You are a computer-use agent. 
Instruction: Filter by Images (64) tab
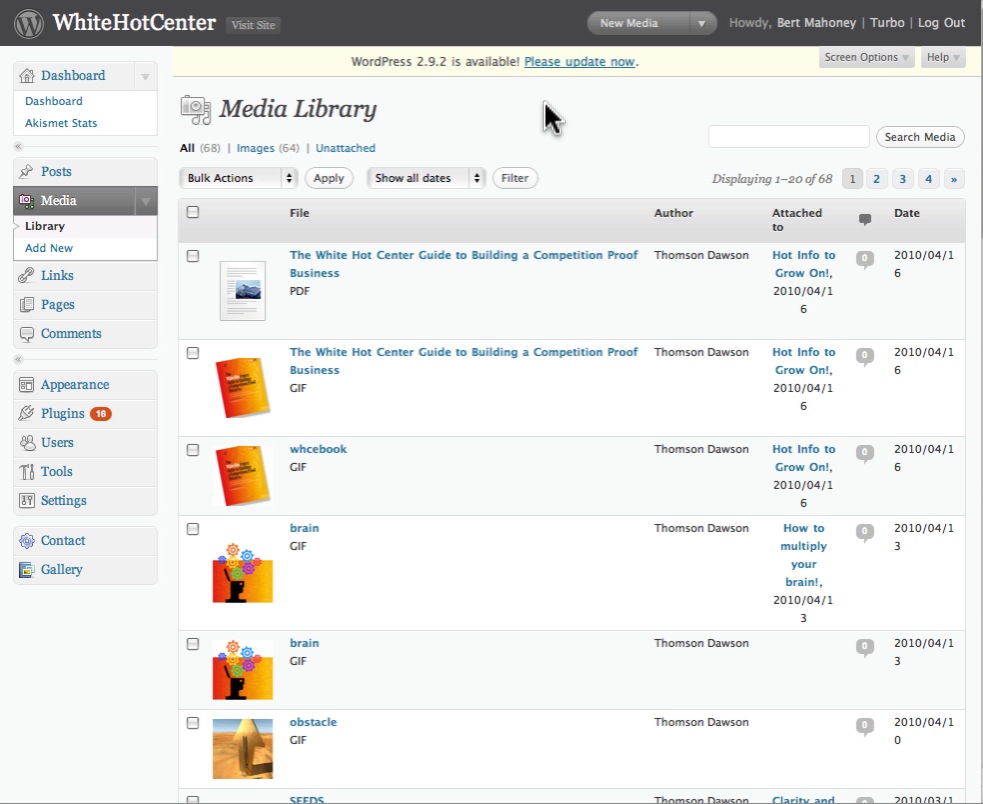pyautogui.click(x=268, y=149)
